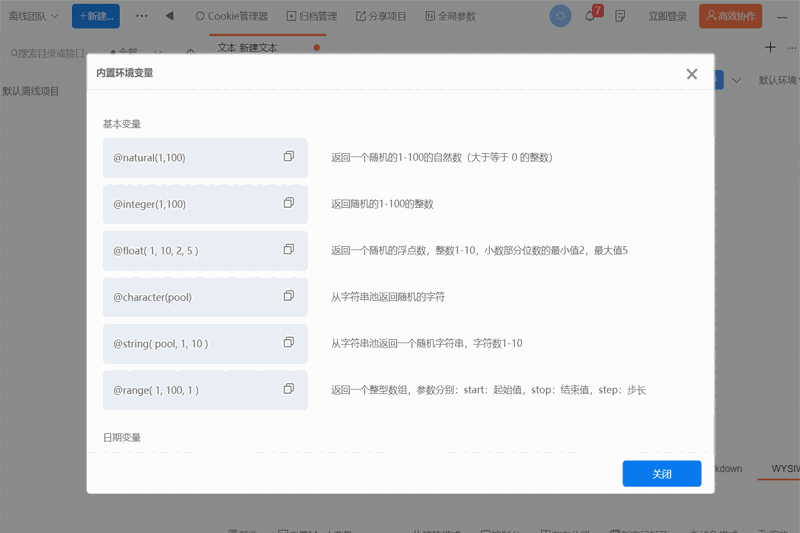Image resolution: width=800 pixels, height=533 pixels.
Task: Click the +新建 button
Action: [96, 16]
